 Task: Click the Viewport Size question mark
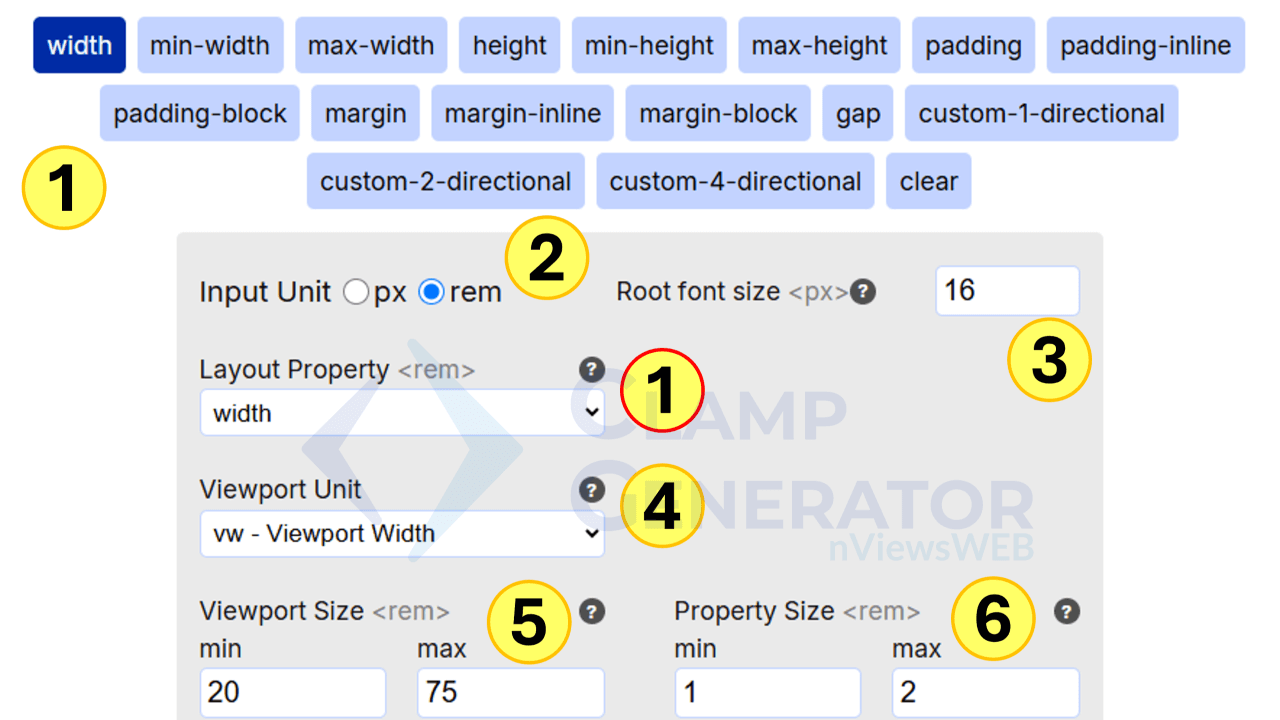(591, 612)
